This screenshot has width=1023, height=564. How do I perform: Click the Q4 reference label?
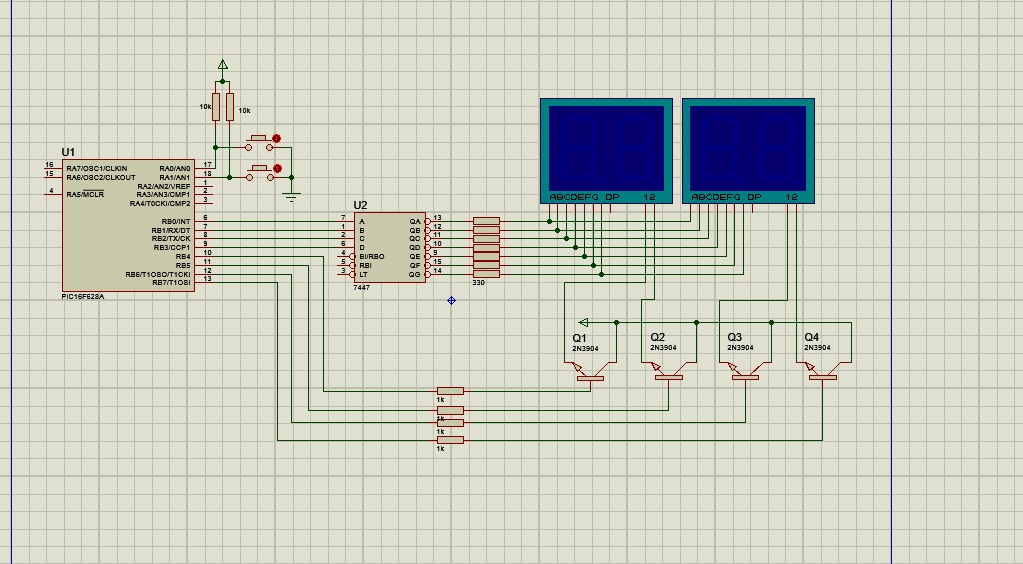coord(811,337)
